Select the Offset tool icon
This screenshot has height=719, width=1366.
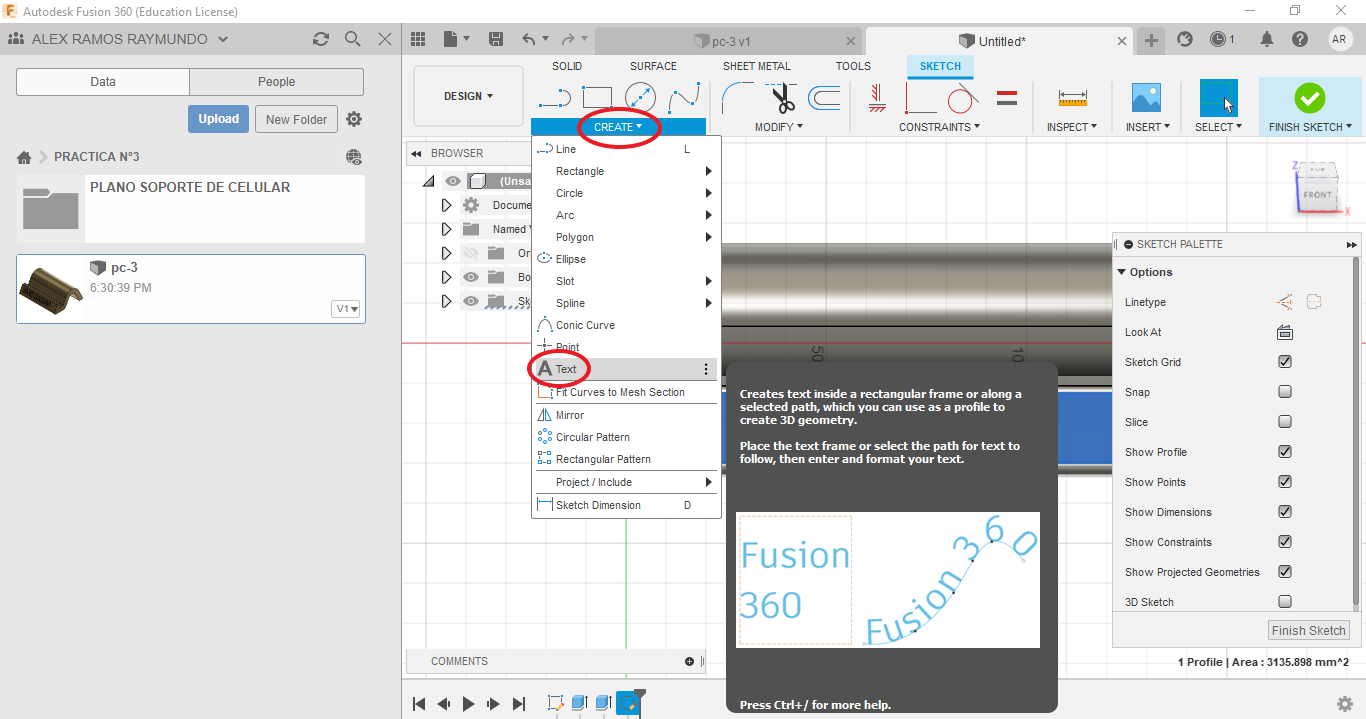point(824,97)
